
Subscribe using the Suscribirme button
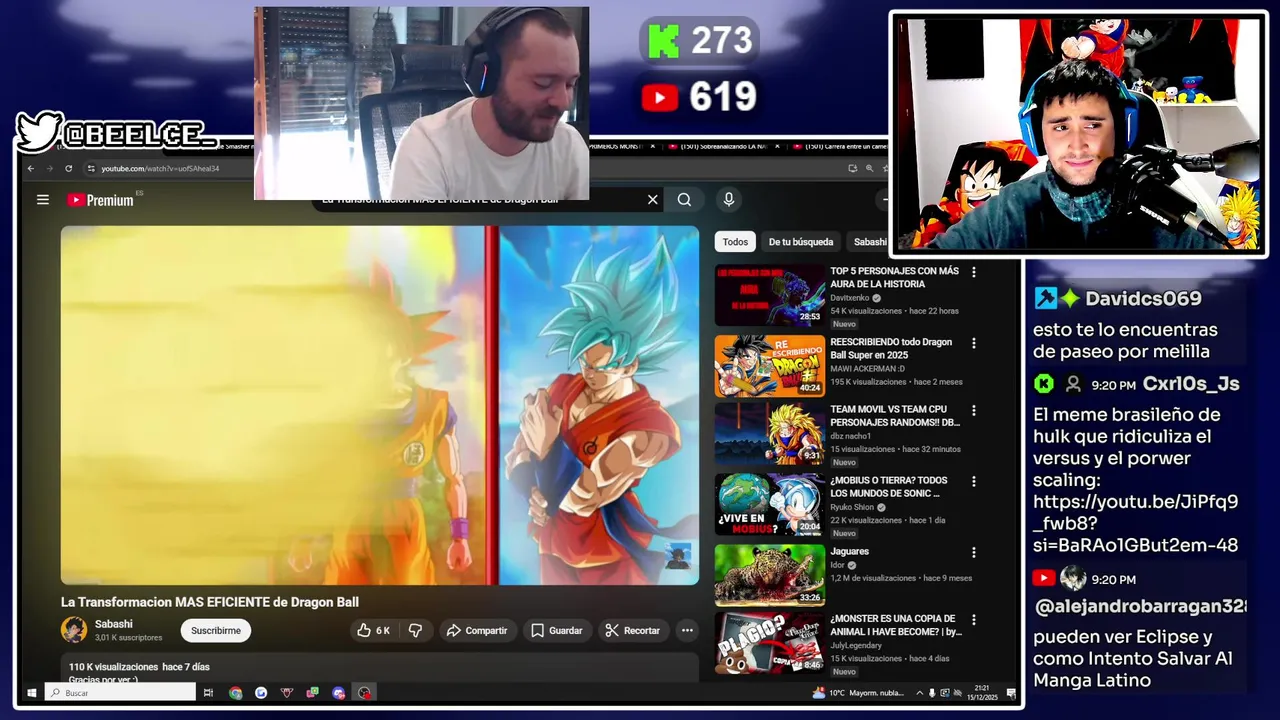point(216,631)
